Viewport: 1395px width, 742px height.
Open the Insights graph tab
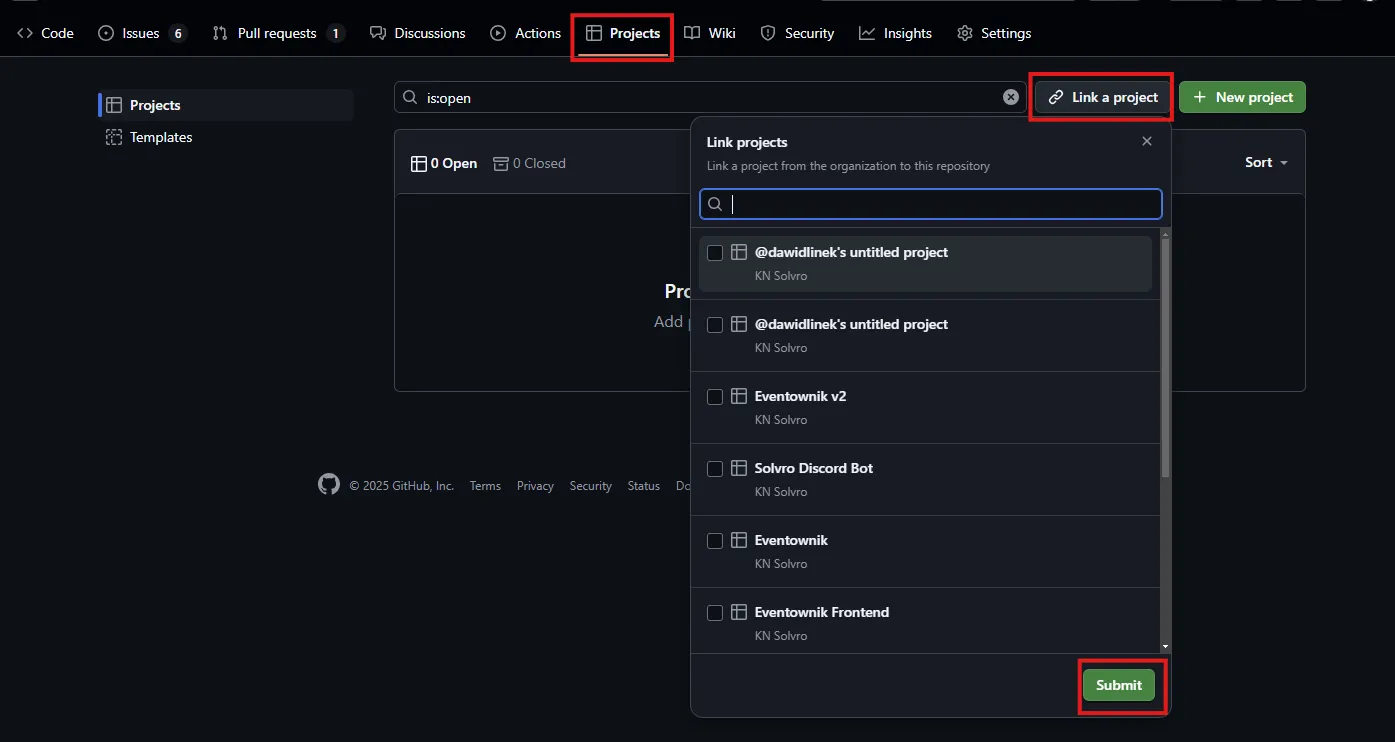[x=895, y=33]
